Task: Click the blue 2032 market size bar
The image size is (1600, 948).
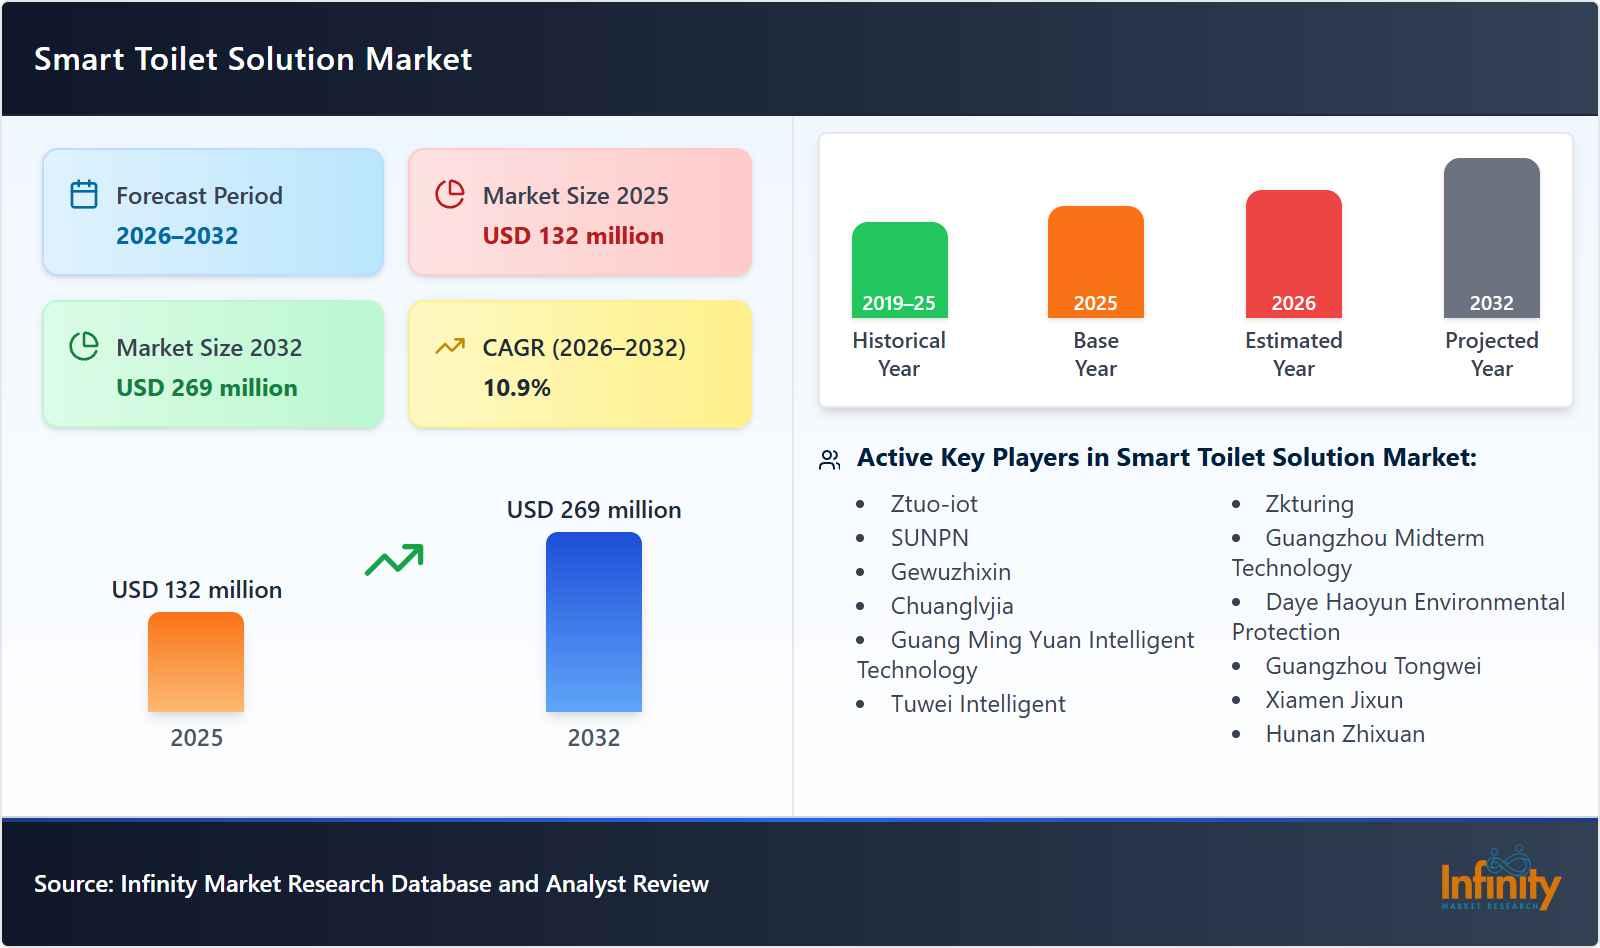Action: pyautogui.click(x=594, y=622)
